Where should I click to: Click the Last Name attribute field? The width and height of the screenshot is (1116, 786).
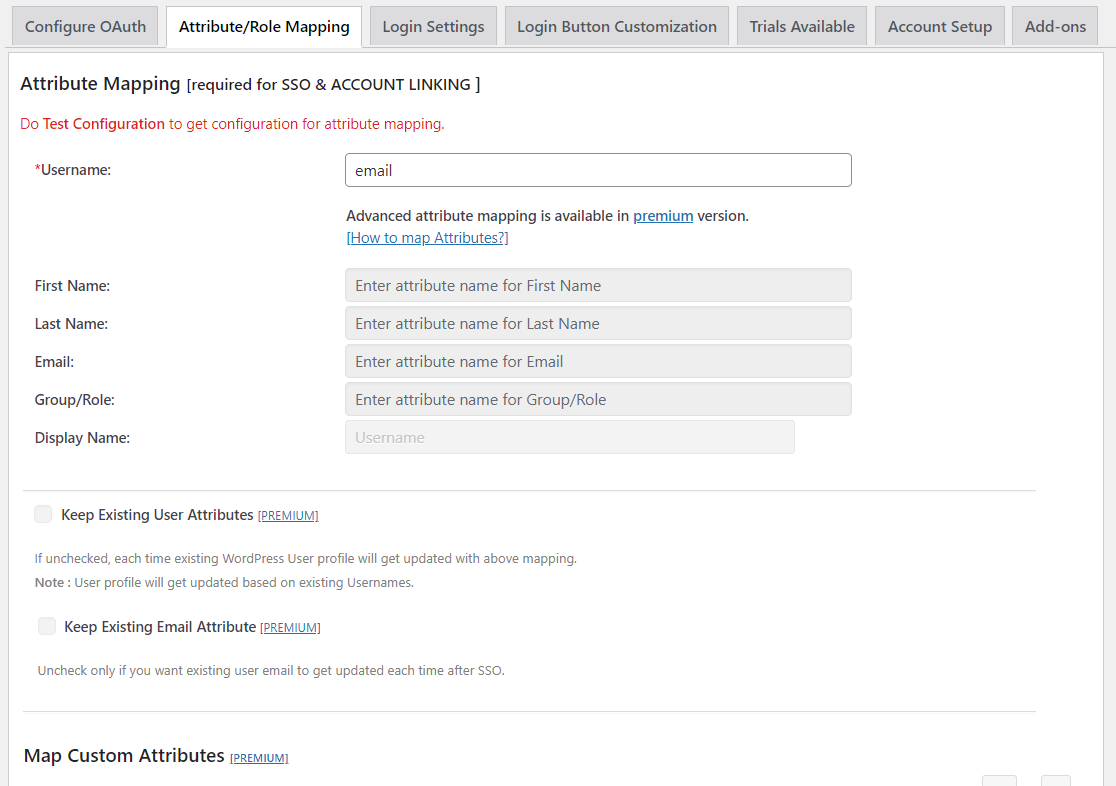click(x=598, y=323)
